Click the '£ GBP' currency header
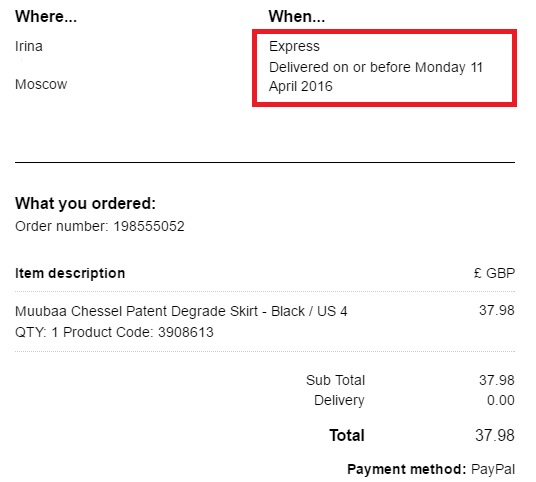Viewport: 536px width, 482px height. click(x=494, y=273)
